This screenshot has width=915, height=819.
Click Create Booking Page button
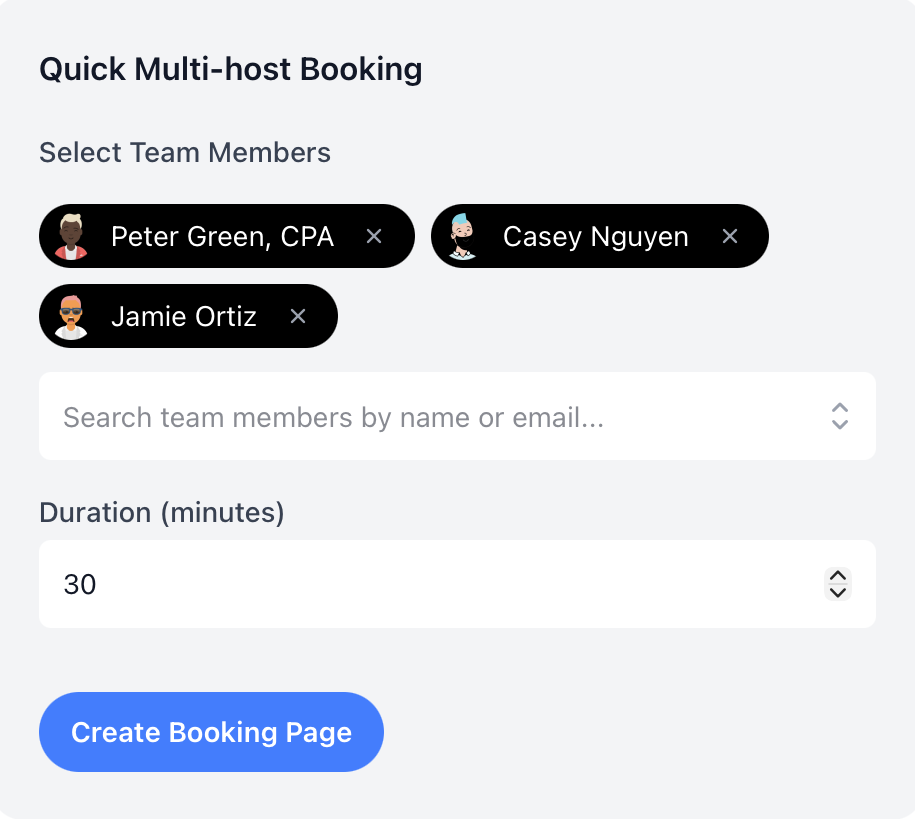tap(211, 732)
